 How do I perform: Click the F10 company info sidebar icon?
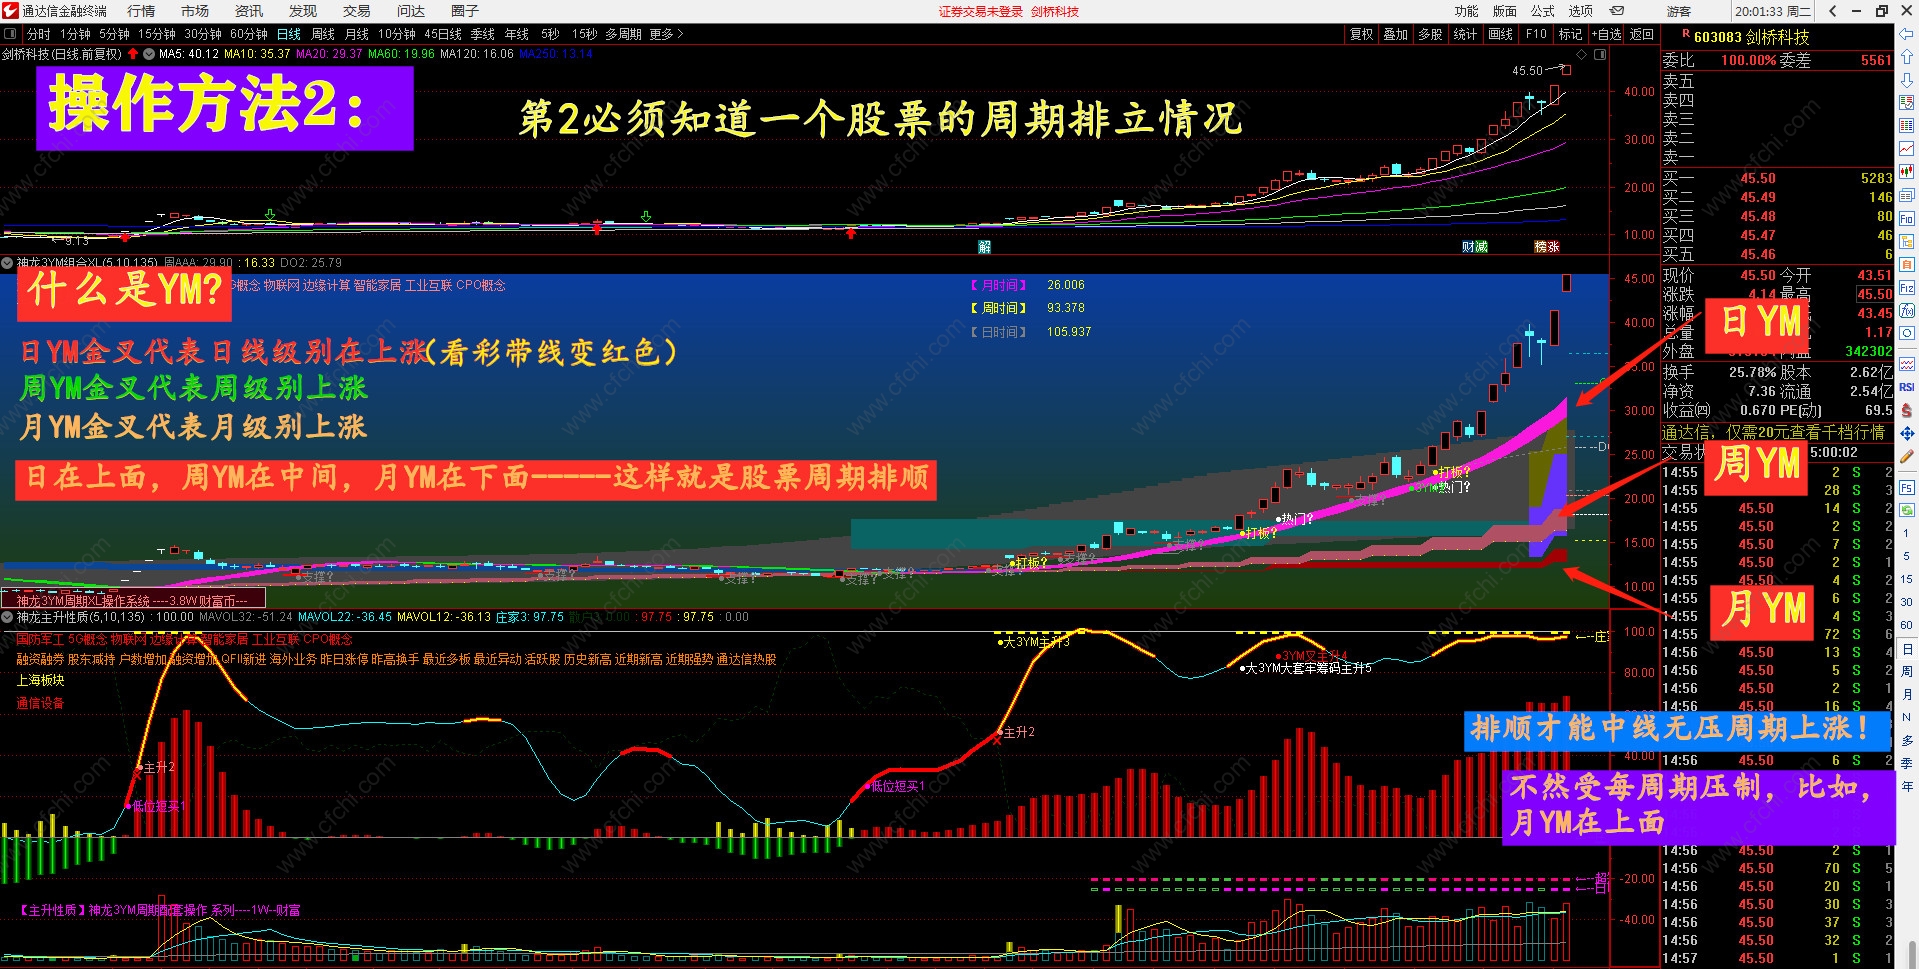click(x=1907, y=219)
